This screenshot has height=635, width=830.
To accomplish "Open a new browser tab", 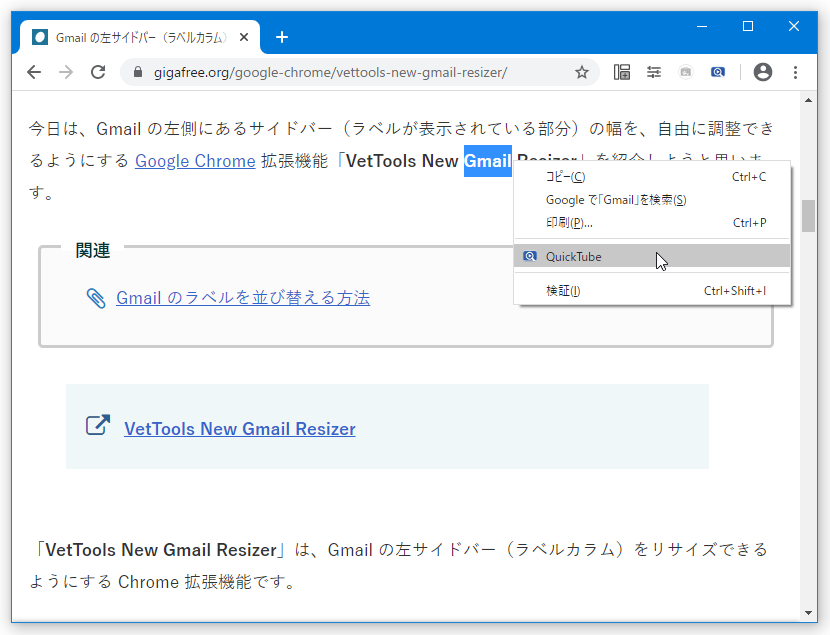I will point(282,37).
